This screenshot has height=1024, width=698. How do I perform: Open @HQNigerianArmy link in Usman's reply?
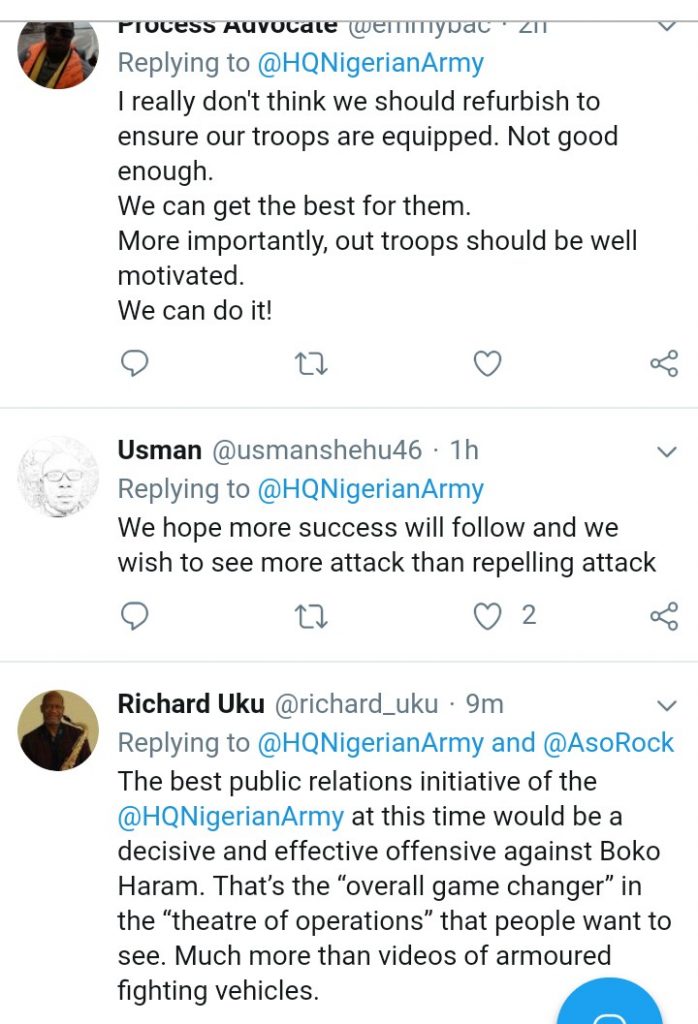click(x=370, y=489)
